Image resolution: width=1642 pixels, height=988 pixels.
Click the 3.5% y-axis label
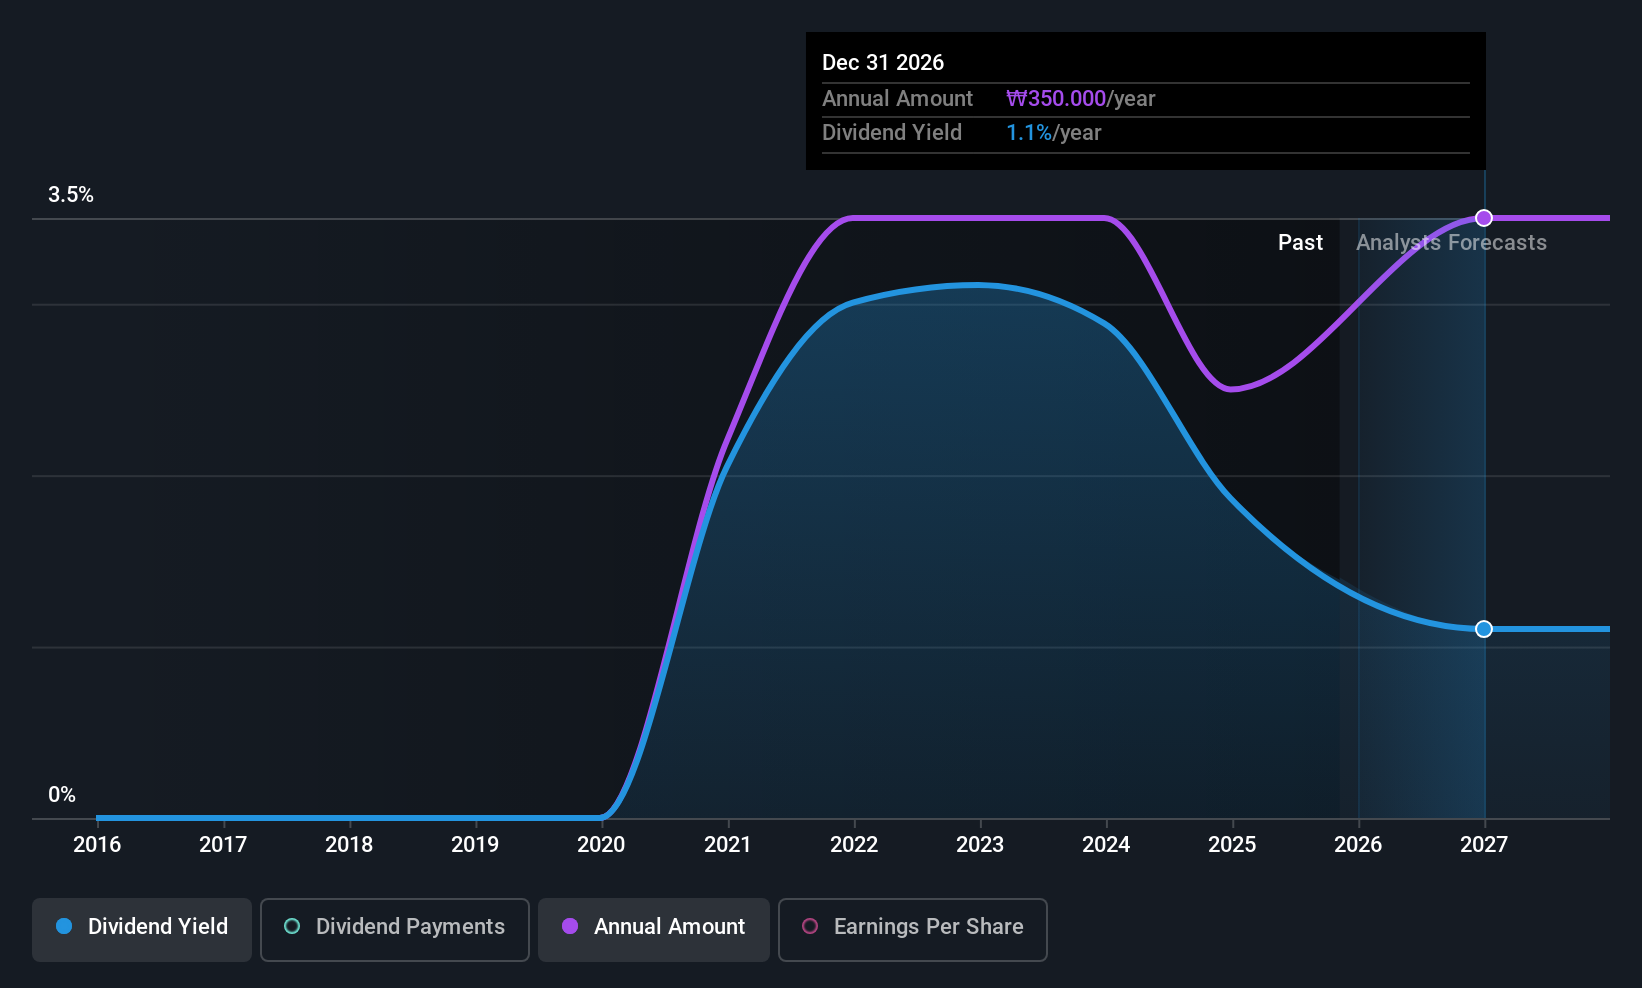(71, 195)
